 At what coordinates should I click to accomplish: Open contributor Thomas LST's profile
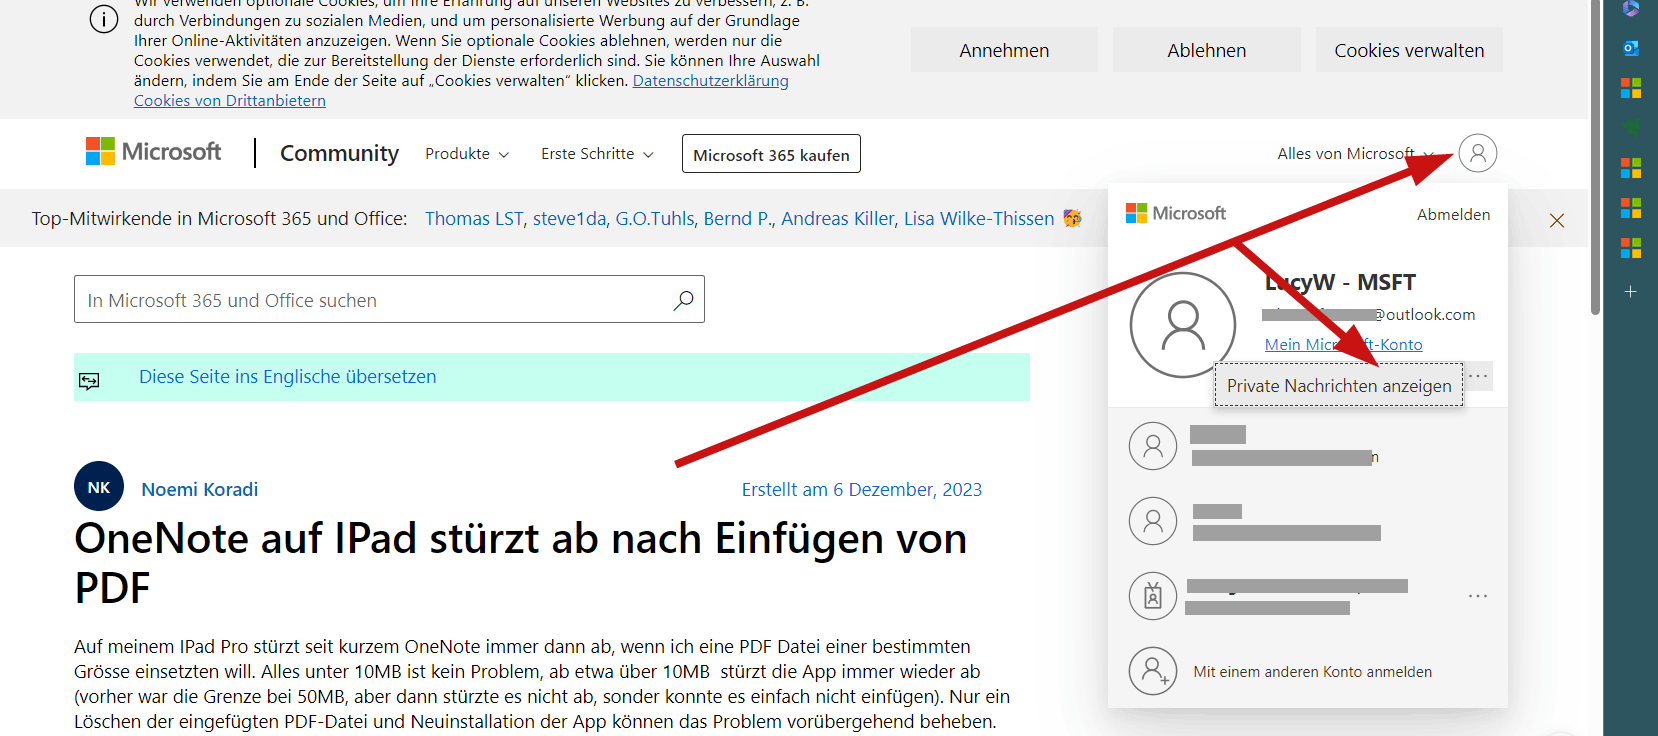[474, 218]
